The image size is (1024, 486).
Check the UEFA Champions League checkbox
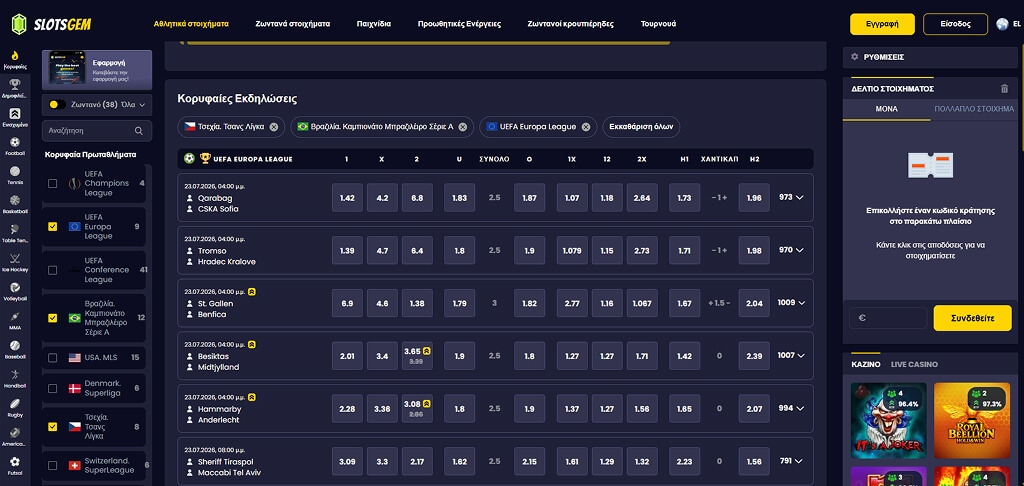click(x=52, y=184)
